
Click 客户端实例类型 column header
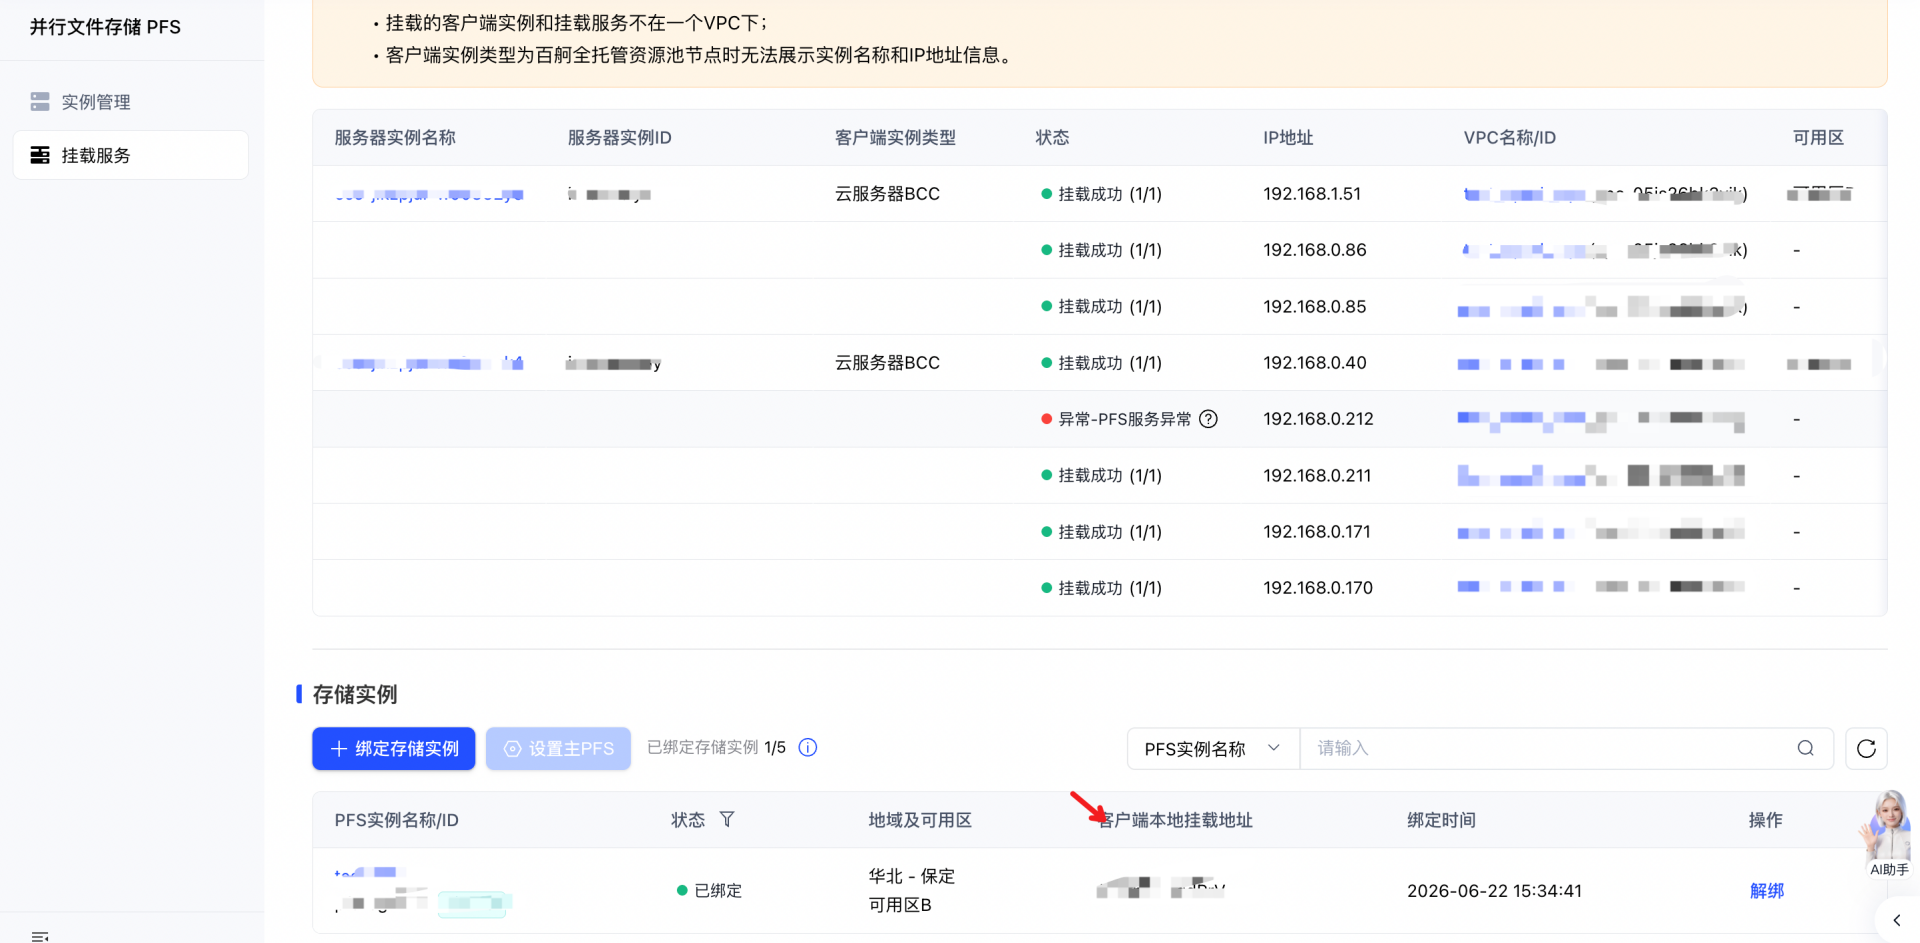(x=895, y=138)
